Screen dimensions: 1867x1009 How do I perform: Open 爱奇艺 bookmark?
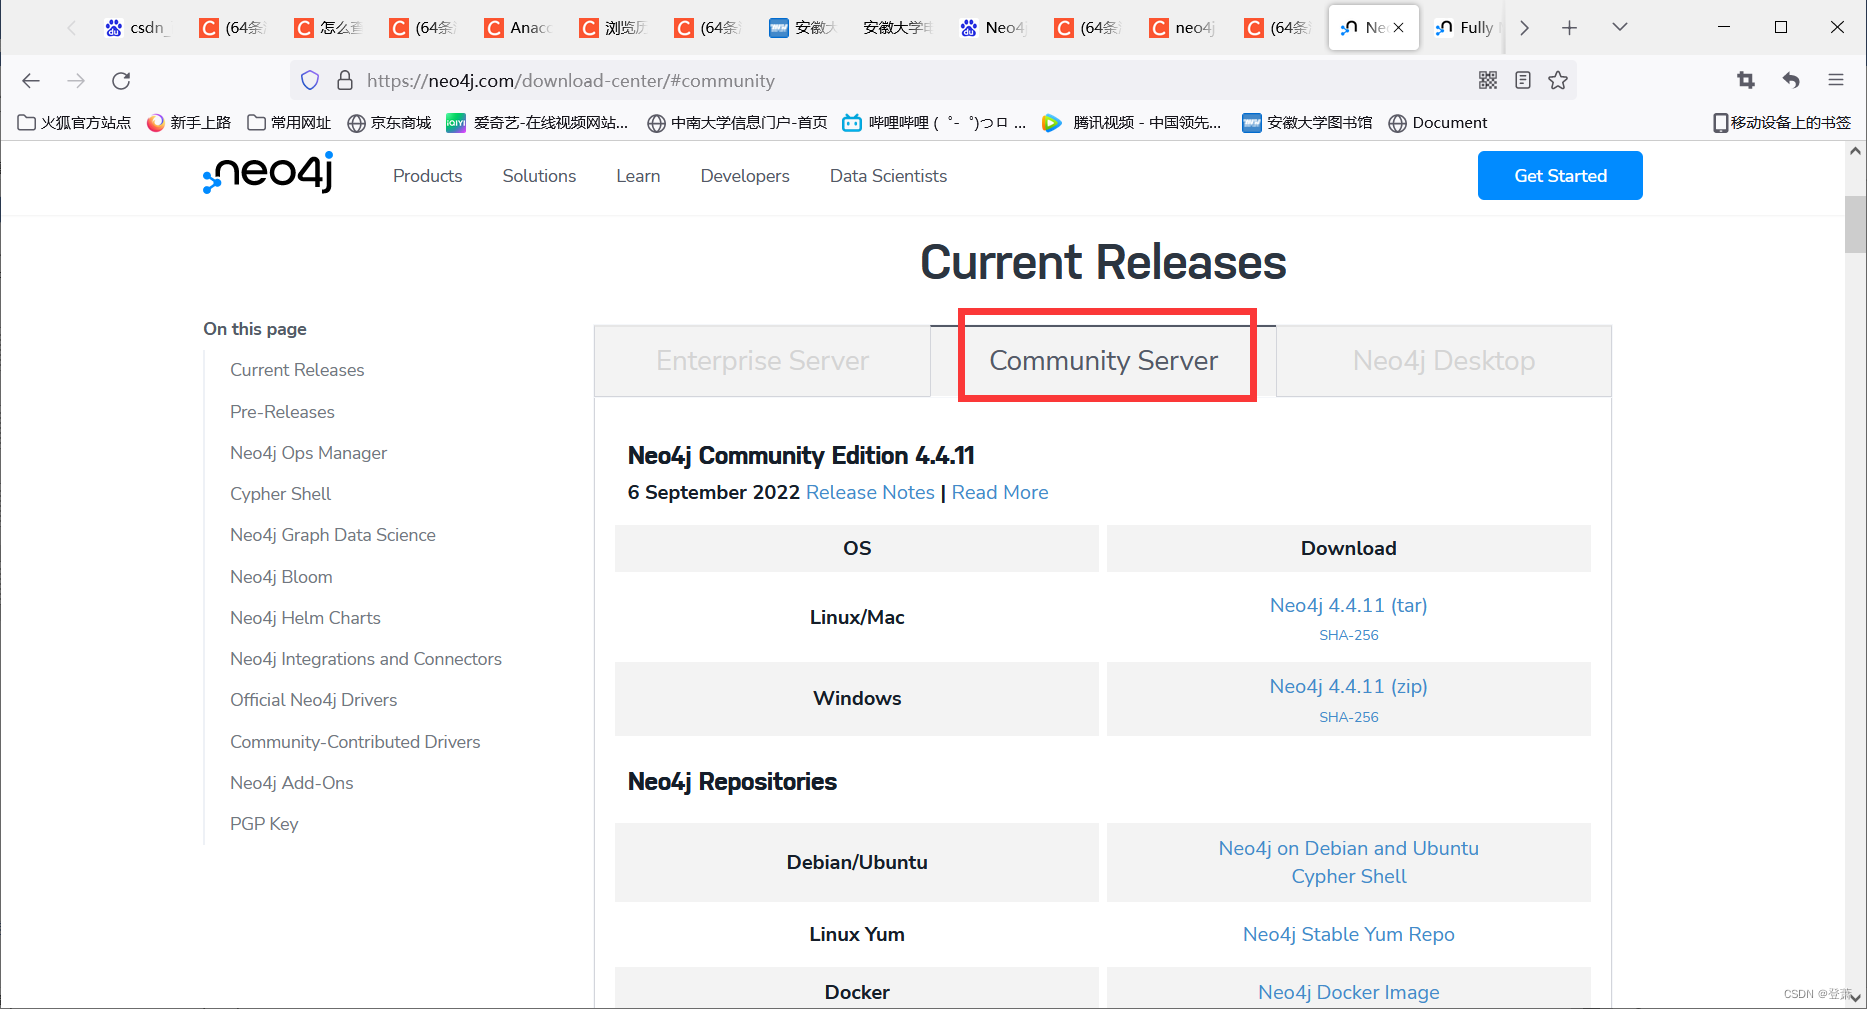pyautogui.click(x=538, y=123)
